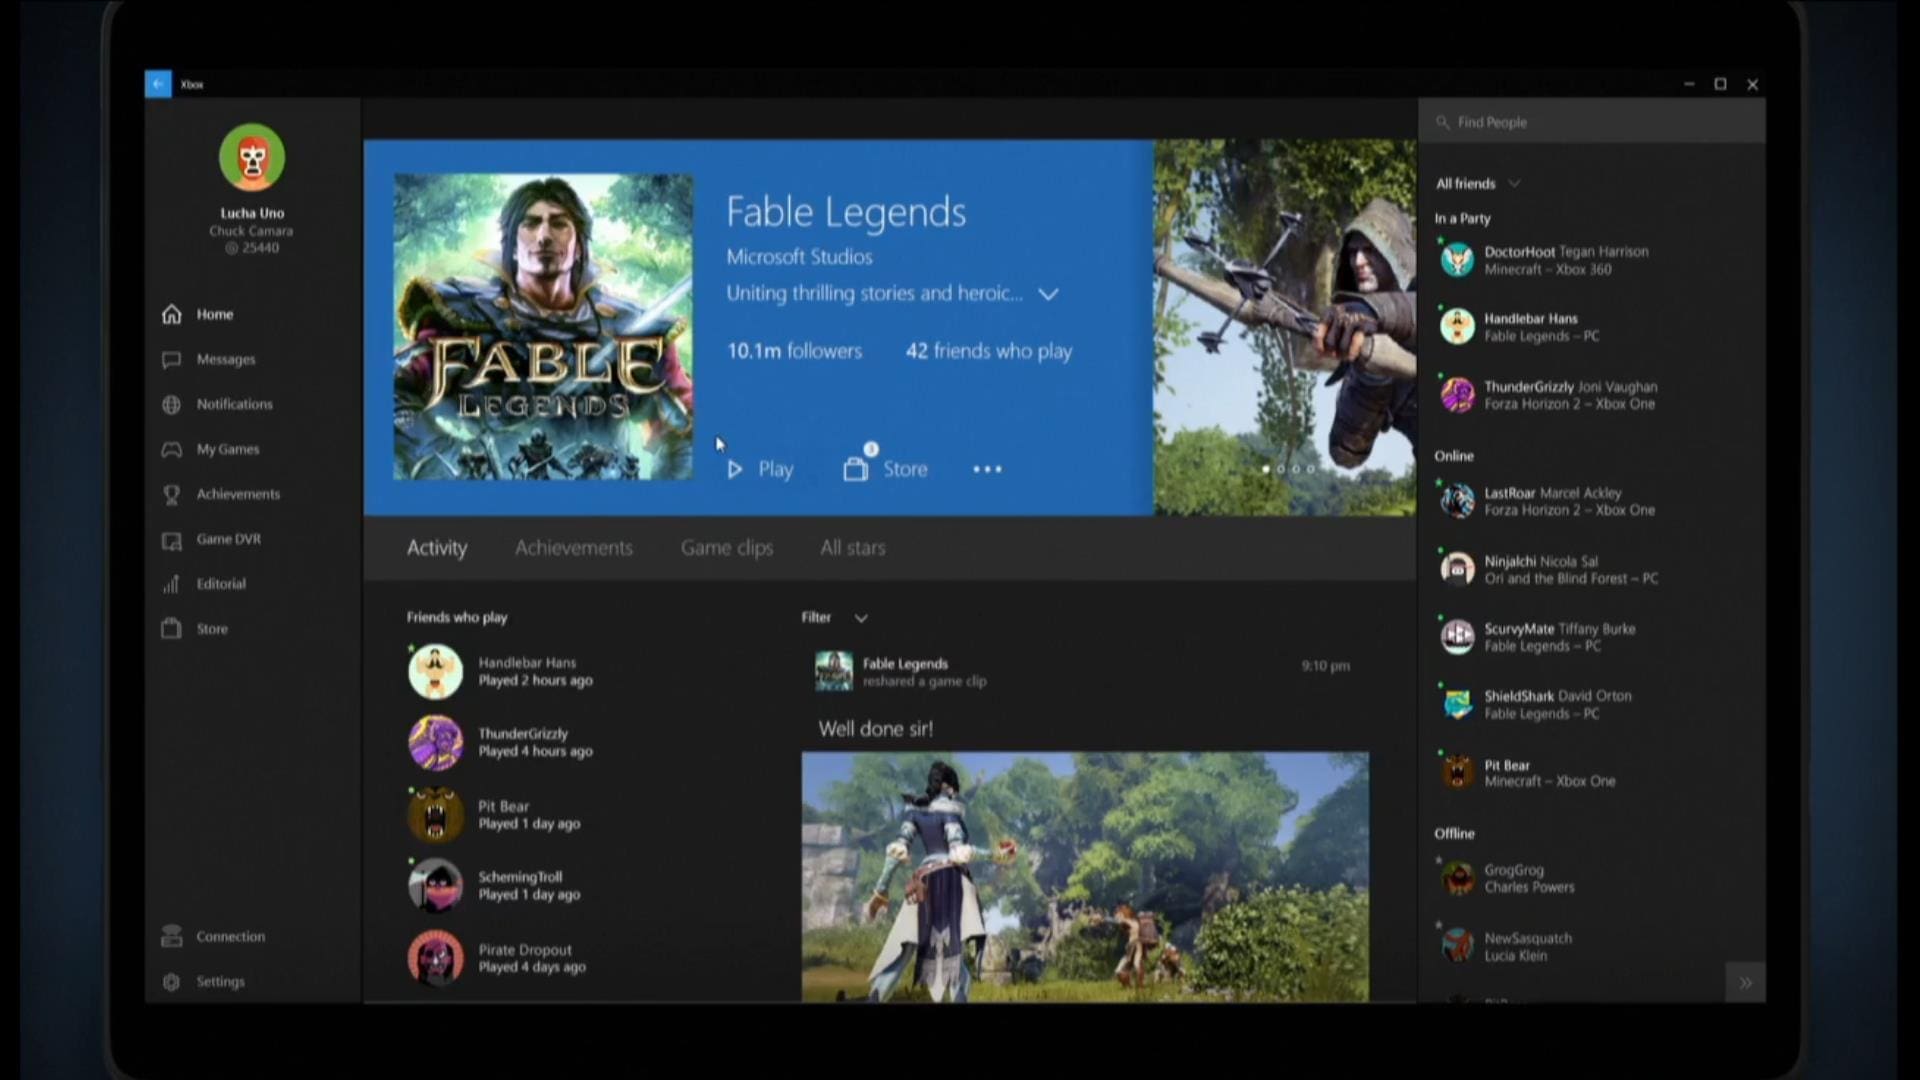Open LastRoar avatar in online list

point(1457,501)
